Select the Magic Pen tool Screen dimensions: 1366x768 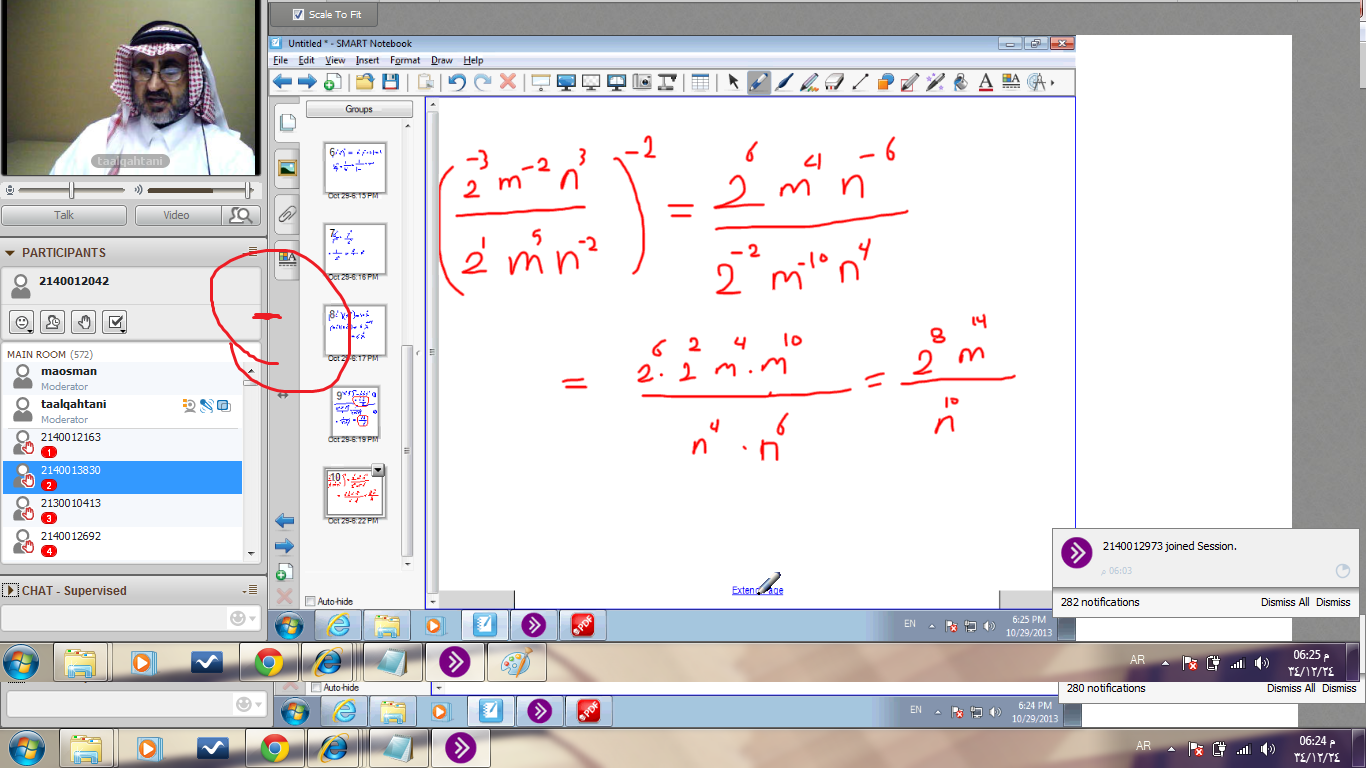[x=935, y=82]
